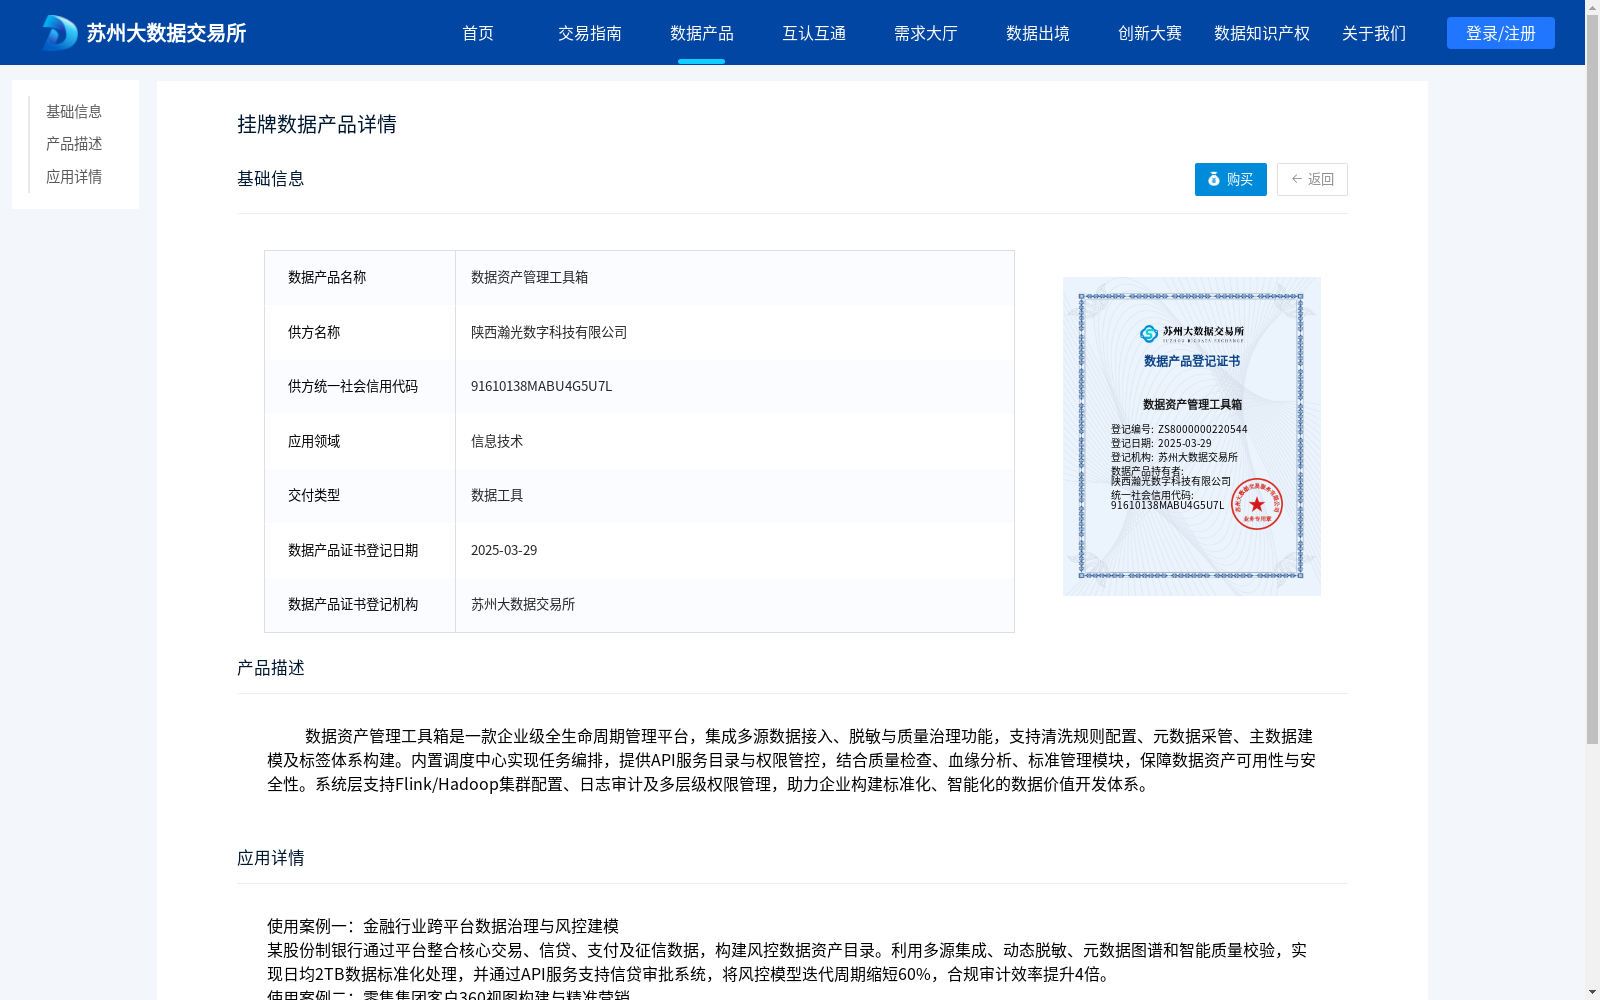Select supplier name 陕西瀚光数字科技有限公司
The image size is (1600, 1000).
tap(549, 332)
